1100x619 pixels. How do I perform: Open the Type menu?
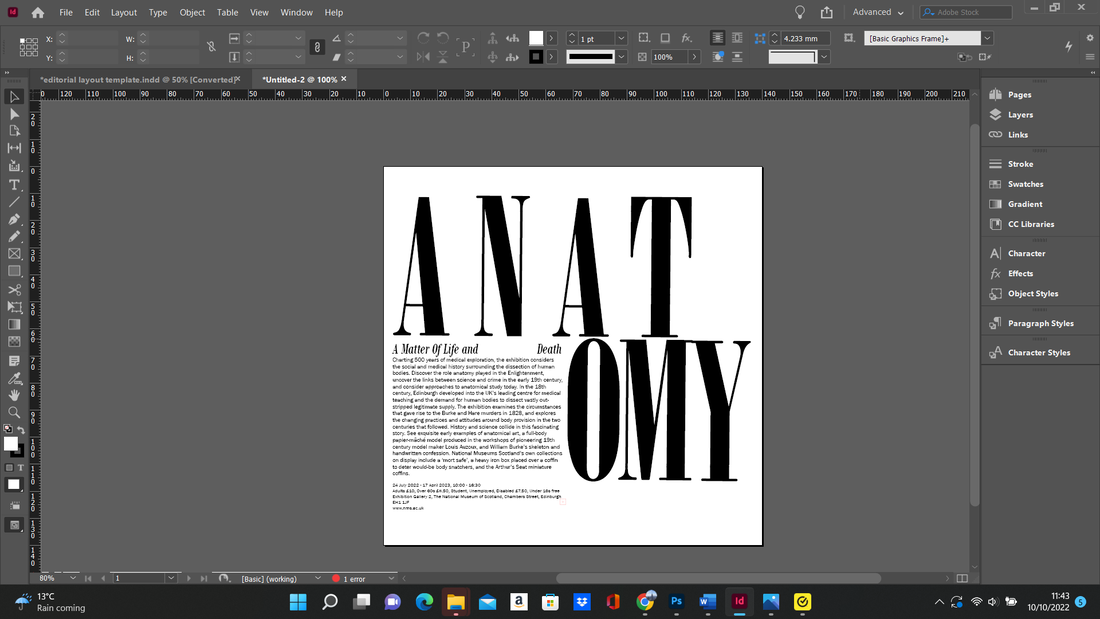point(158,13)
